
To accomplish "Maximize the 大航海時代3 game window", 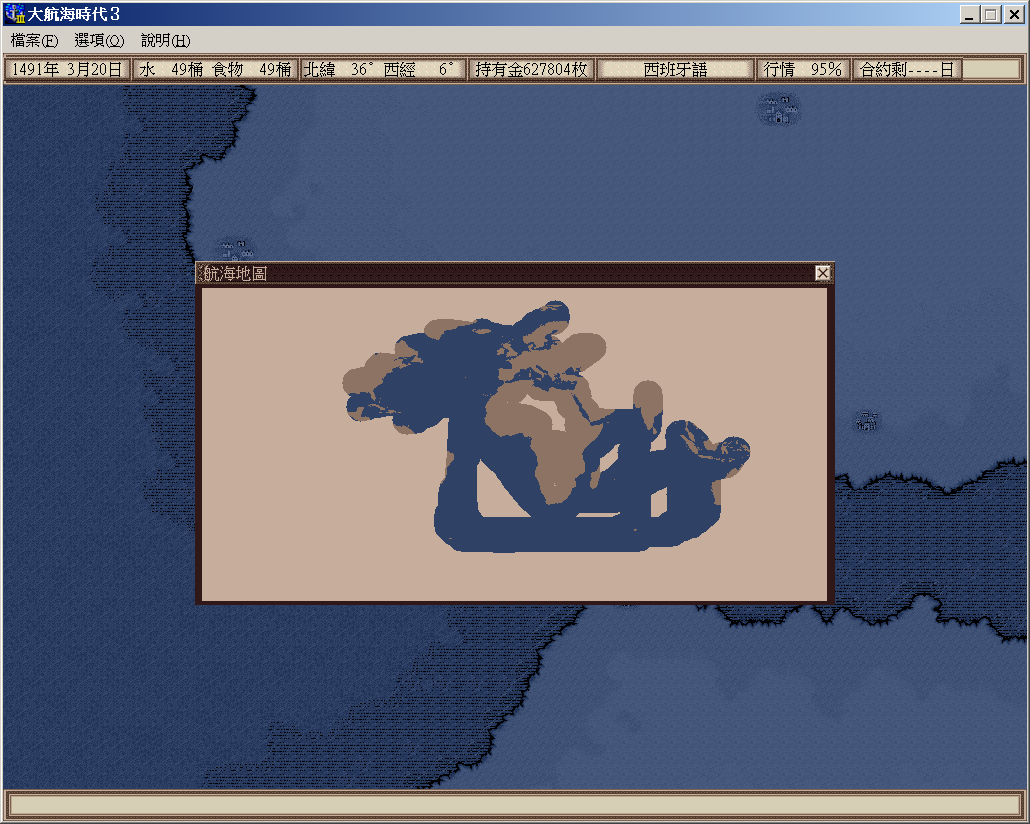I will 990,14.
